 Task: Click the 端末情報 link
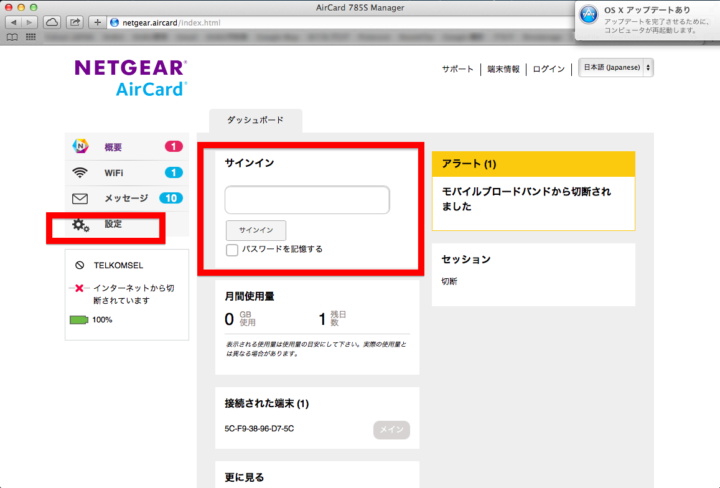point(503,69)
